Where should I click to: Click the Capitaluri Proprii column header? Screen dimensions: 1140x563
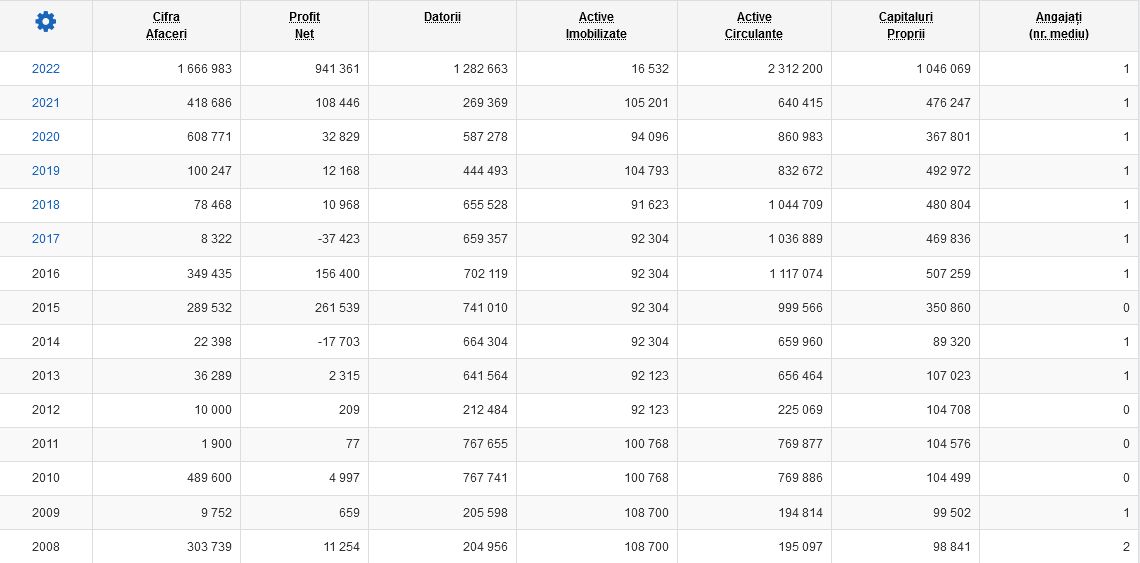coord(905,25)
